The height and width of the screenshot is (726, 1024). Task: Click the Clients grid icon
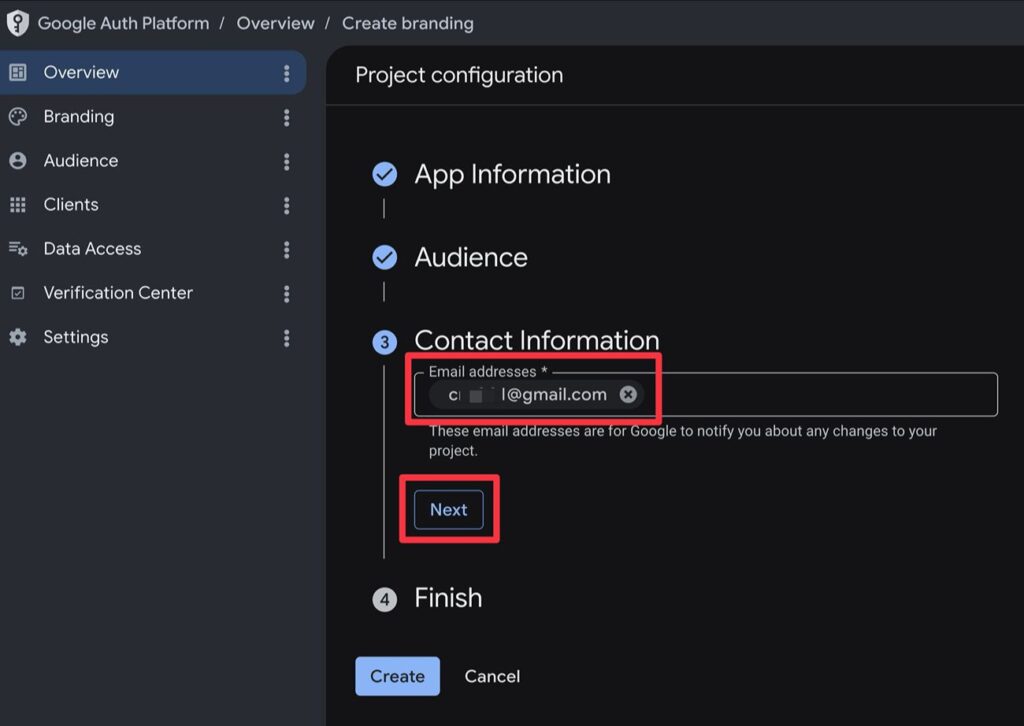pos(18,205)
